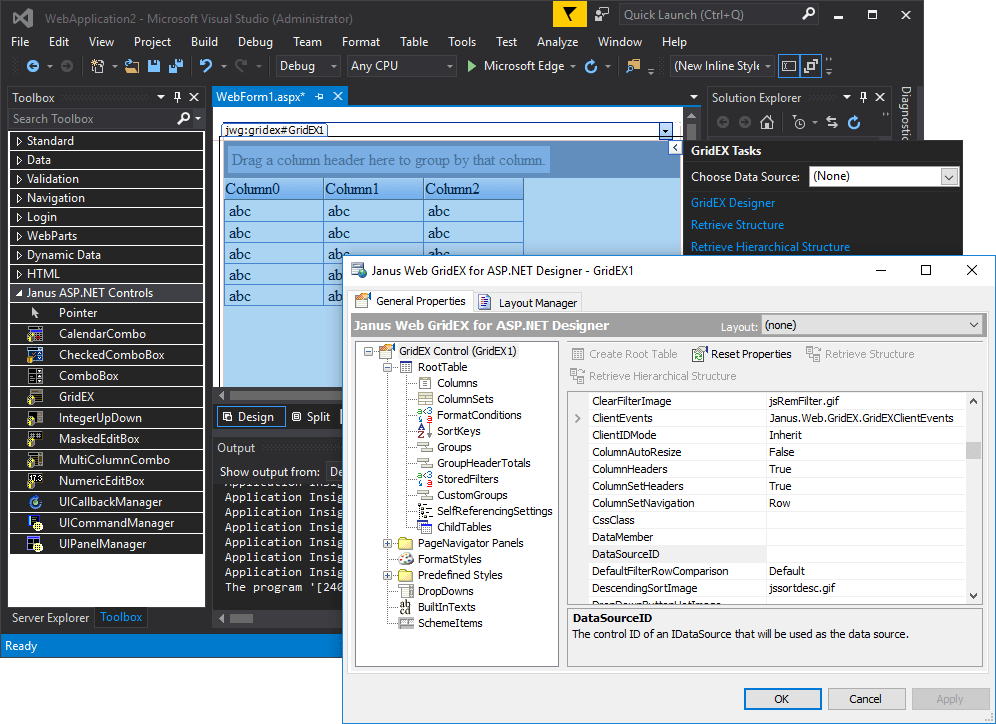Viewport: 996px width, 724px height.
Task: Click the DataSourceID value field
Action: tap(865, 554)
